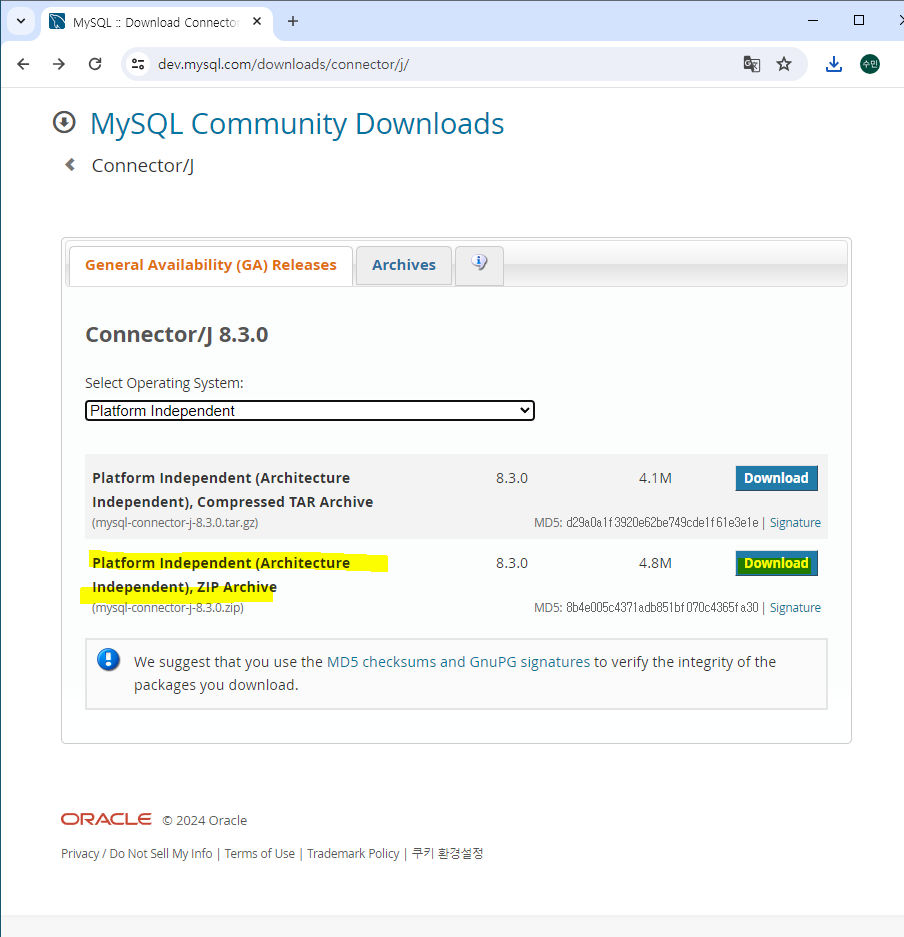The height and width of the screenshot is (937, 904).
Task: Open Google Translate icon in address bar
Action: pos(752,64)
